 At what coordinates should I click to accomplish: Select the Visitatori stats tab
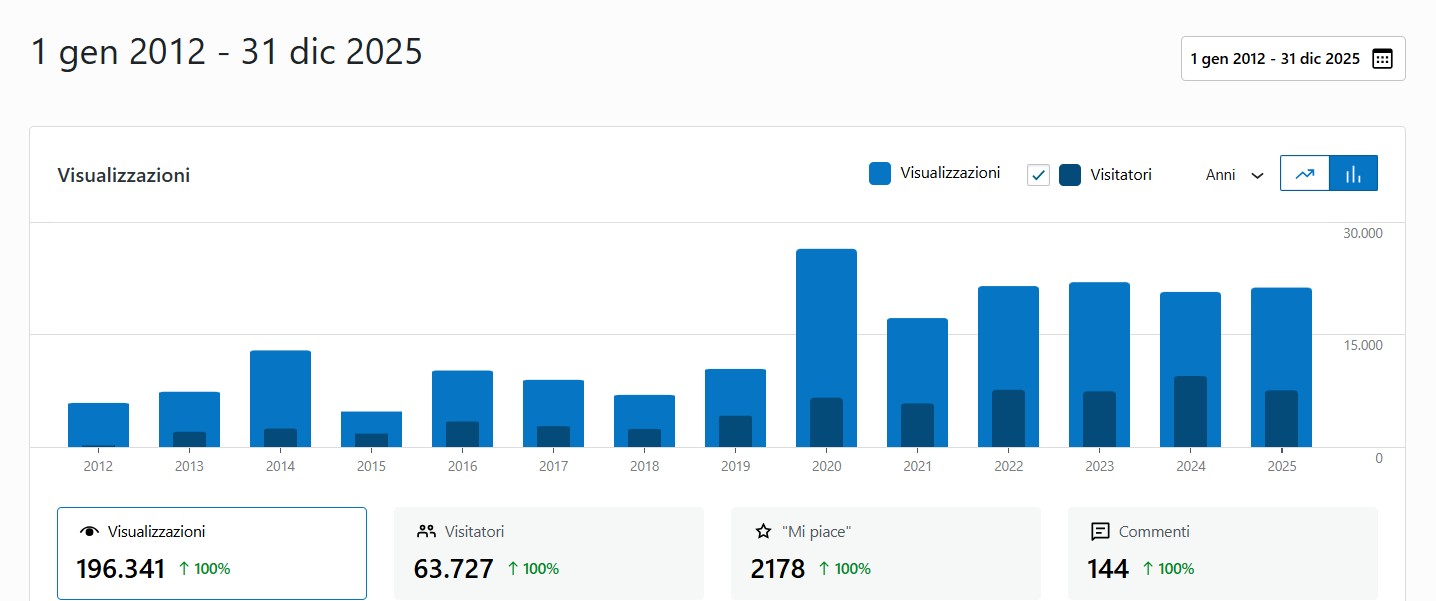pyautogui.click(x=548, y=553)
